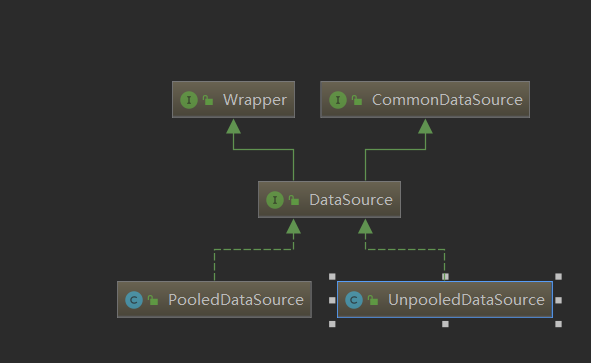Click the class icon on PooledDataSource node

(x=134, y=300)
